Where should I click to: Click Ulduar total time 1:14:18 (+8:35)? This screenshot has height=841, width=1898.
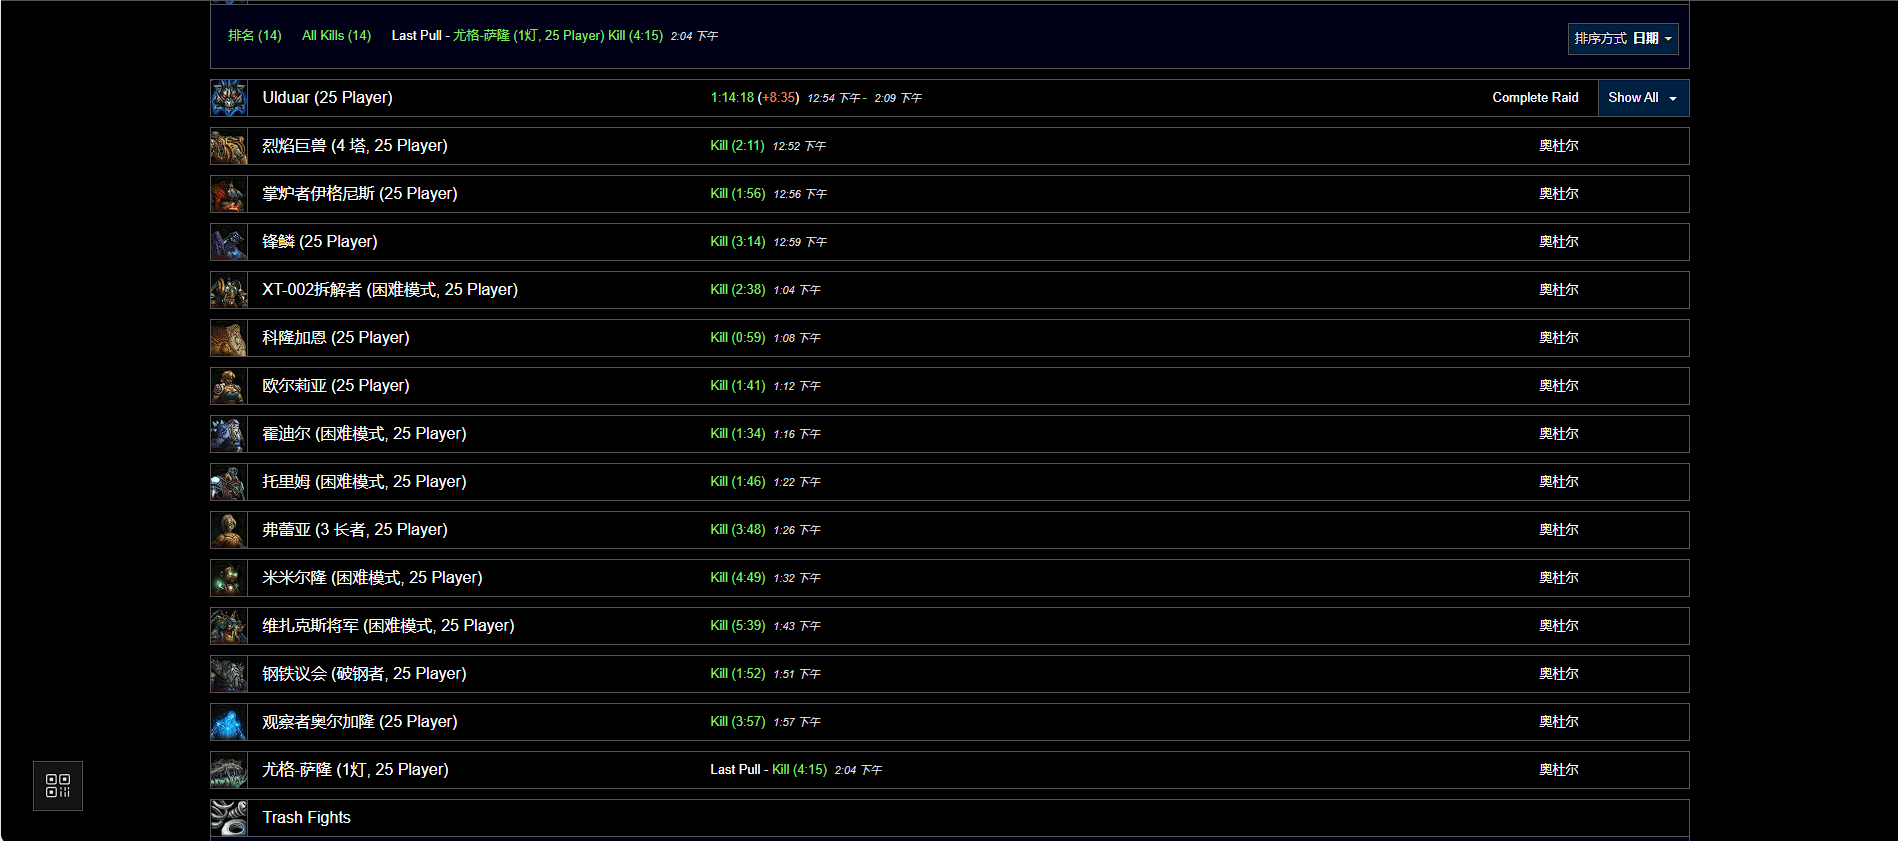pyautogui.click(x=755, y=98)
